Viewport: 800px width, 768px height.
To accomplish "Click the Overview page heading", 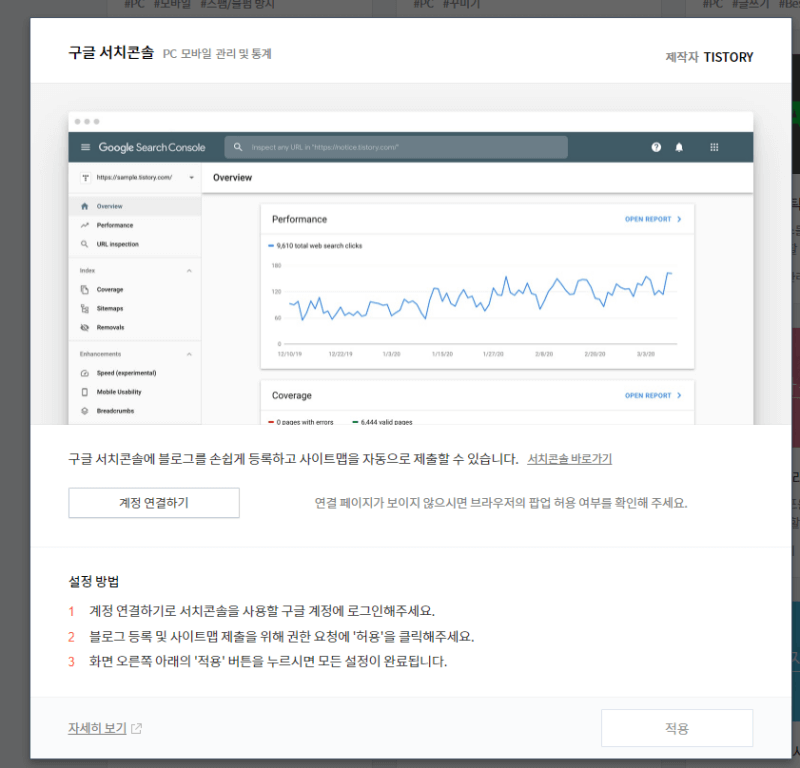I will (x=233, y=178).
